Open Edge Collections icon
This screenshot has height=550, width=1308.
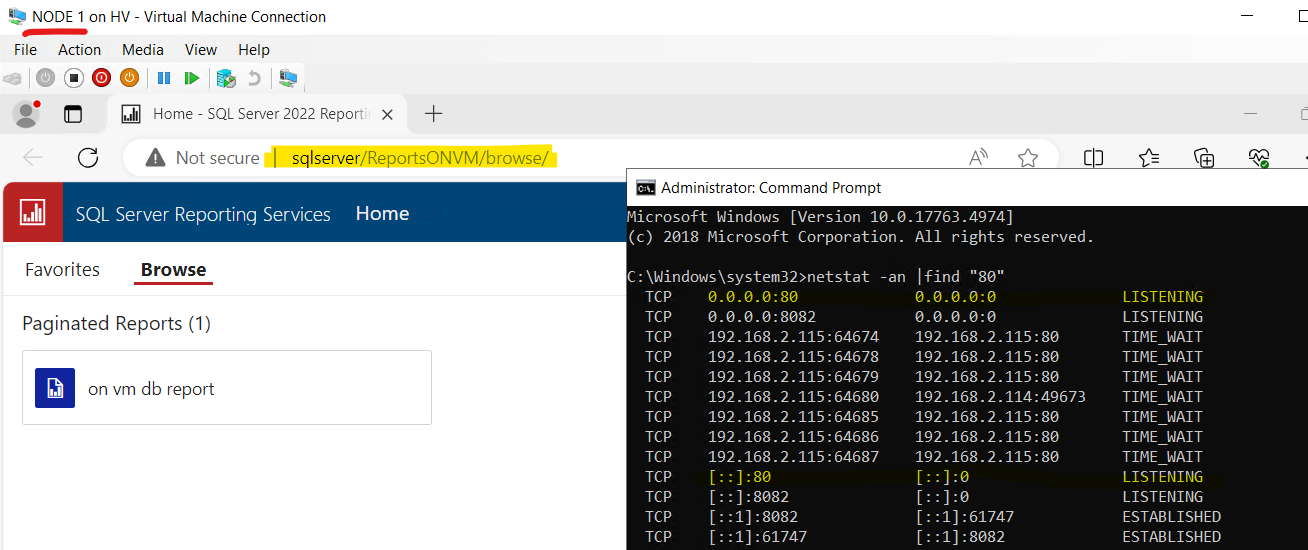click(1204, 157)
